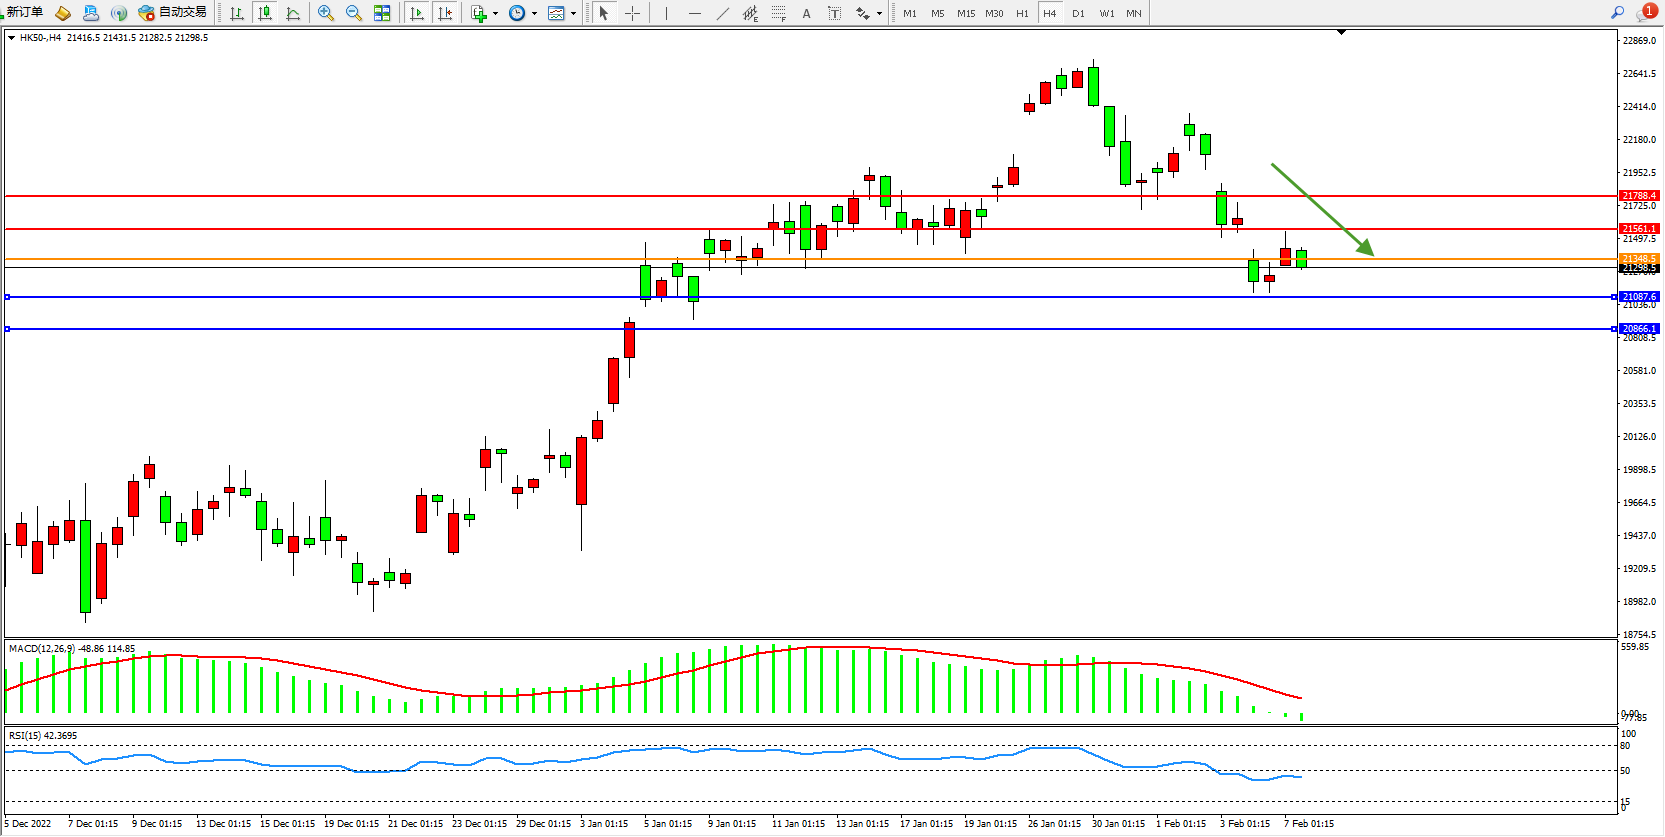This screenshot has height=837, width=1665.
Task: Click the 自动交易 auto trading button
Action: click(173, 12)
